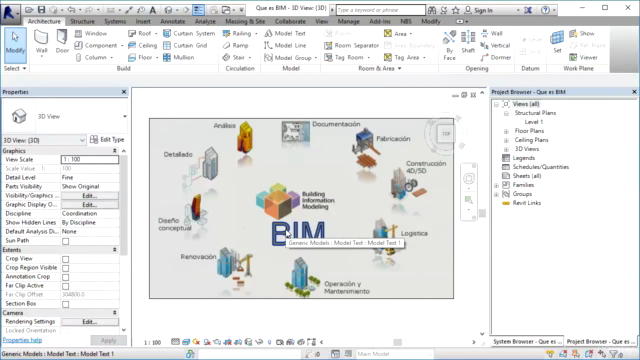This screenshot has width=640, height=360.
Task: Expand the 3D Views tree node
Action: coord(506,149)
